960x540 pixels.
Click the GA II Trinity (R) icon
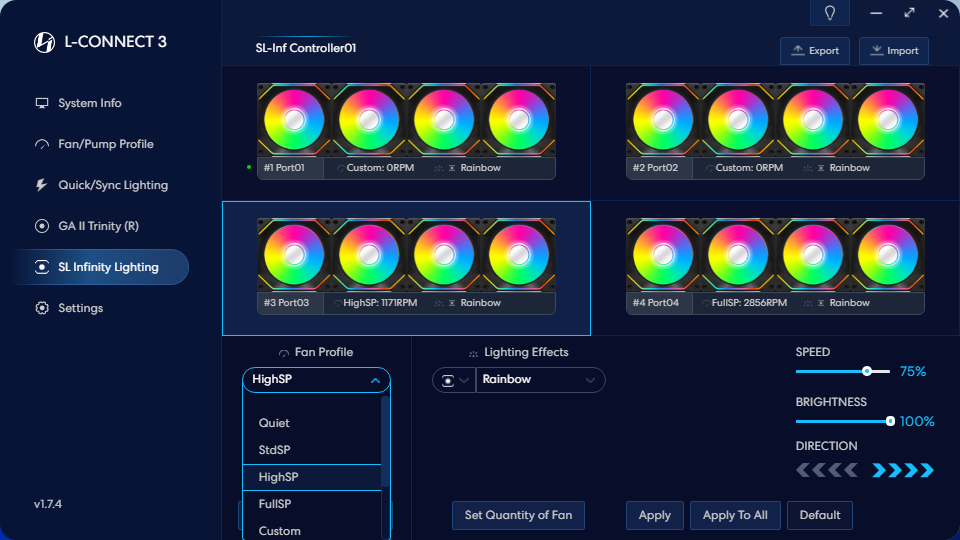[42, 226]
